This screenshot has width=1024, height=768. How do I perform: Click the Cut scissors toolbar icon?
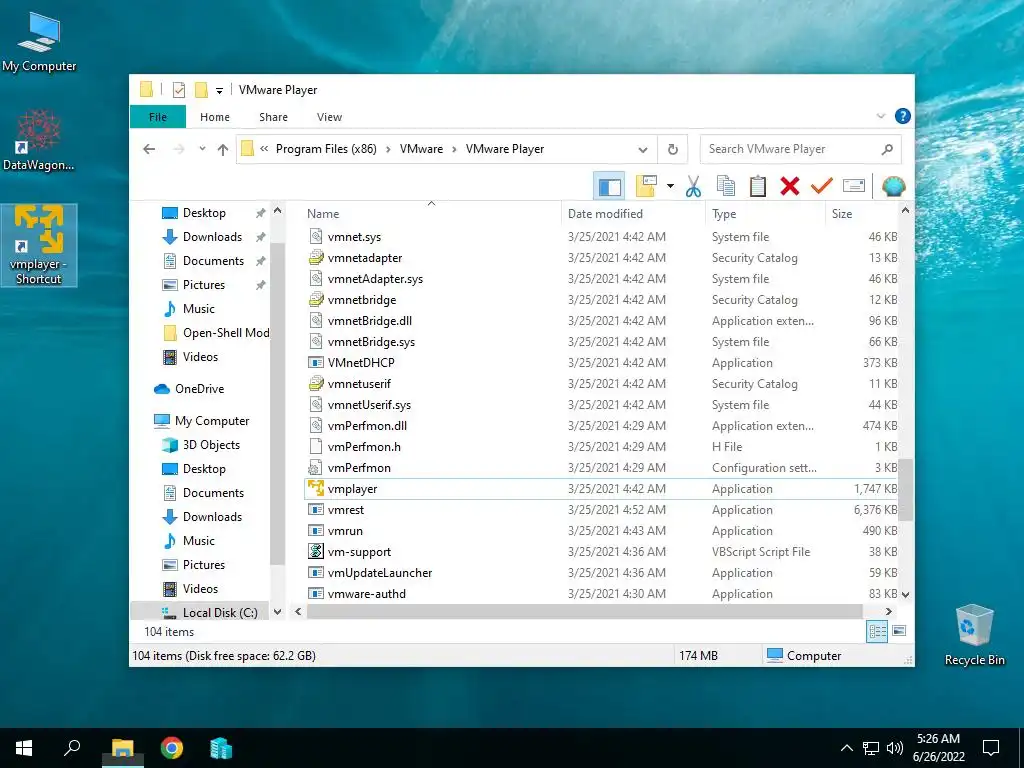pyautogui.click(x=693, y=186)
